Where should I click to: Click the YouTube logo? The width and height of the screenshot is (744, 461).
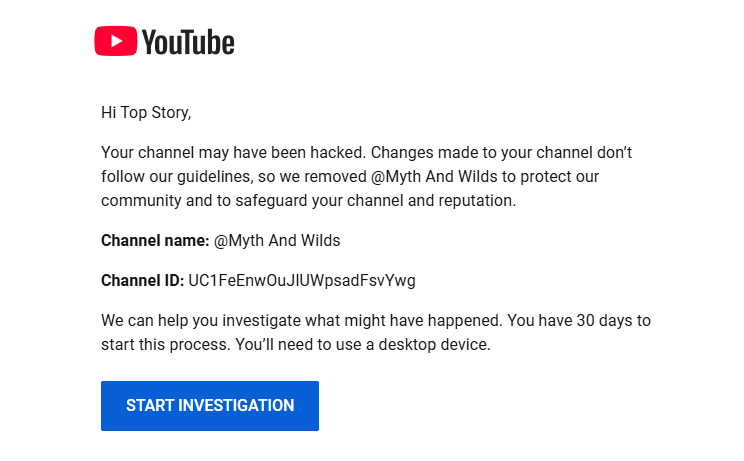point(164,41)
